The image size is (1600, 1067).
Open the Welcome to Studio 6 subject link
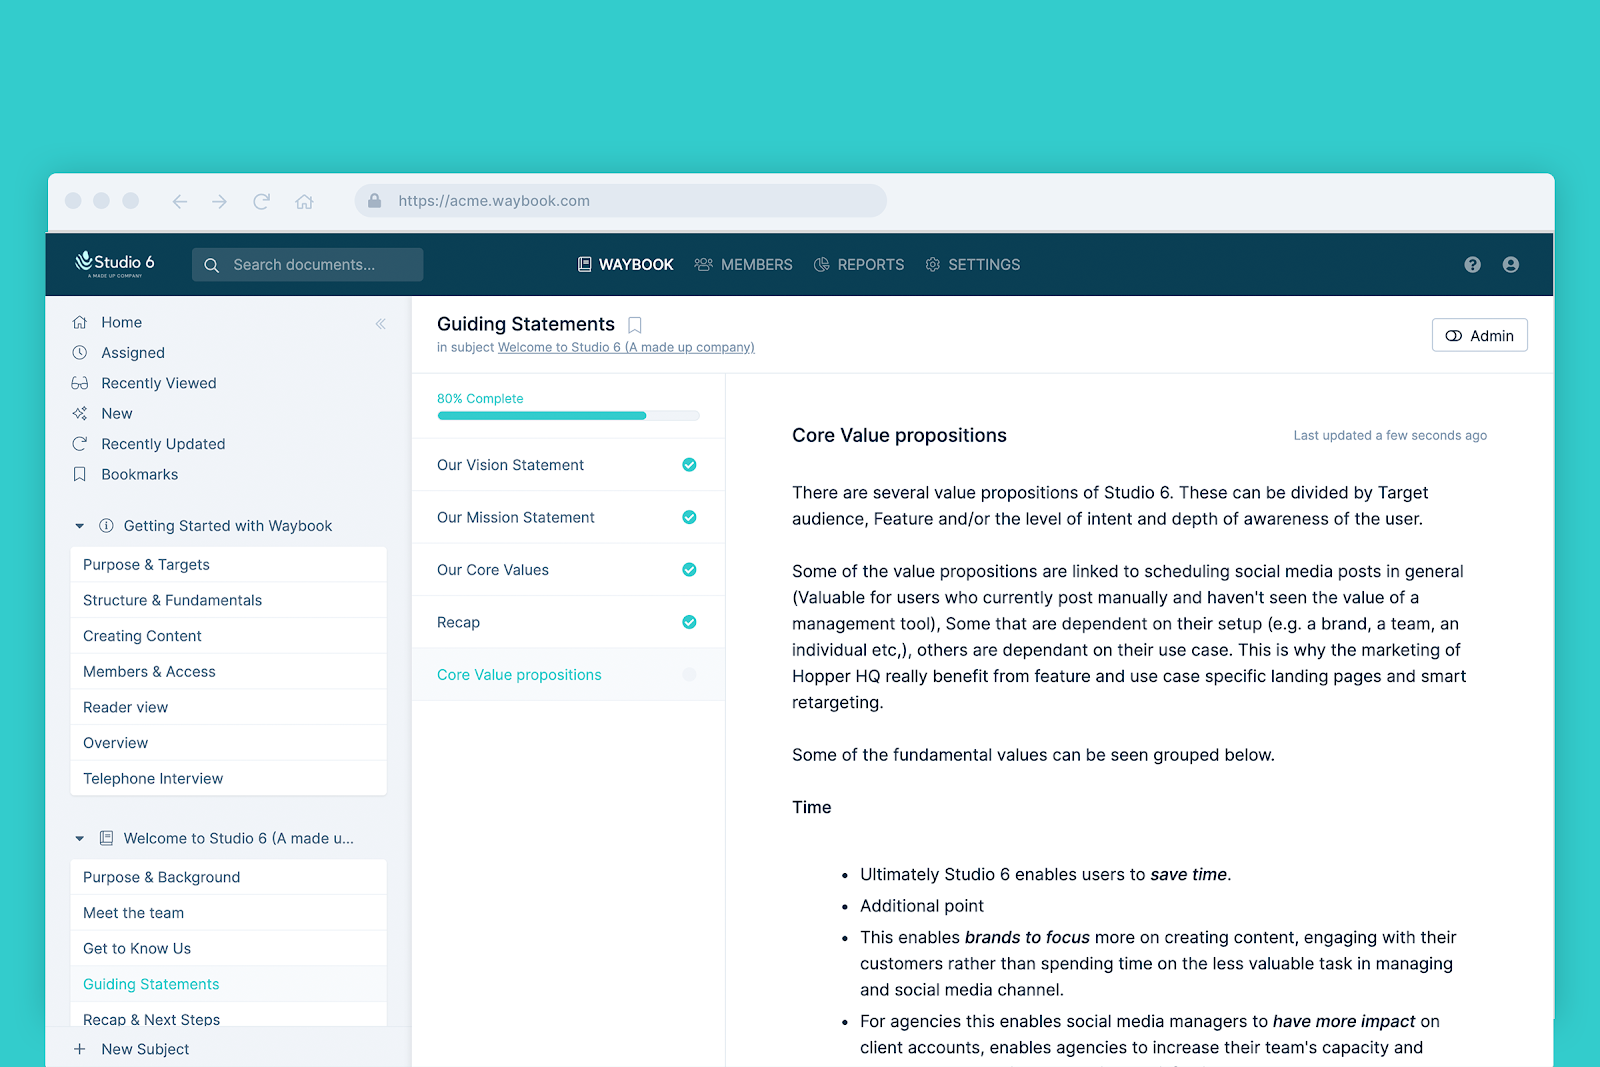point(625,348)
